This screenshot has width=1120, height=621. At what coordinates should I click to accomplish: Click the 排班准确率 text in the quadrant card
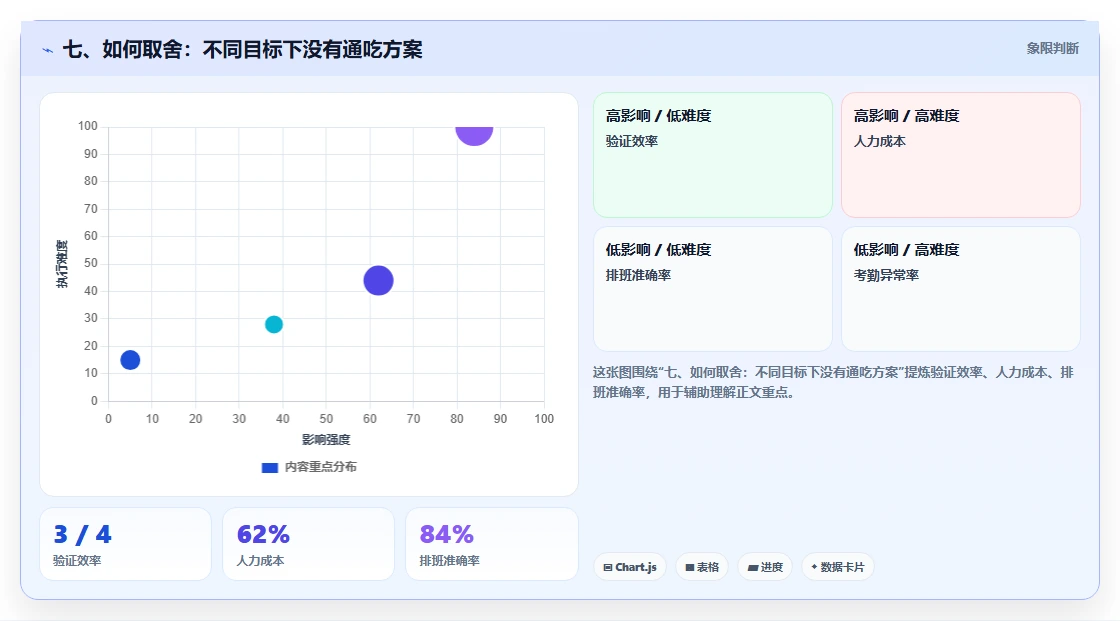[639, 275]
